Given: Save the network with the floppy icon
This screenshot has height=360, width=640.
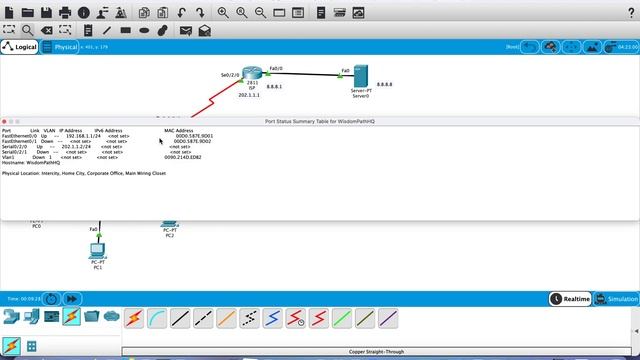Looking at the screenshot, I should [x=46, y=13].
